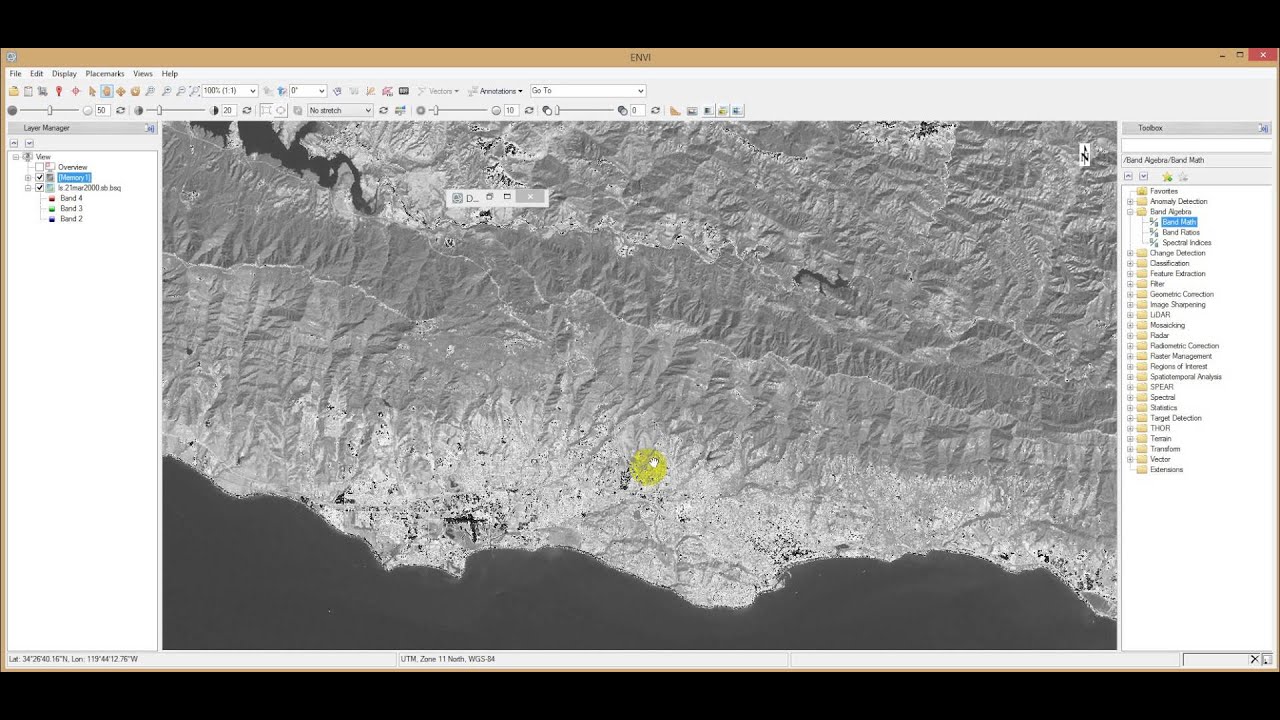The image size is (1280, 720).
Task: Reset the brightness value
Action: (x=121, y=110)
